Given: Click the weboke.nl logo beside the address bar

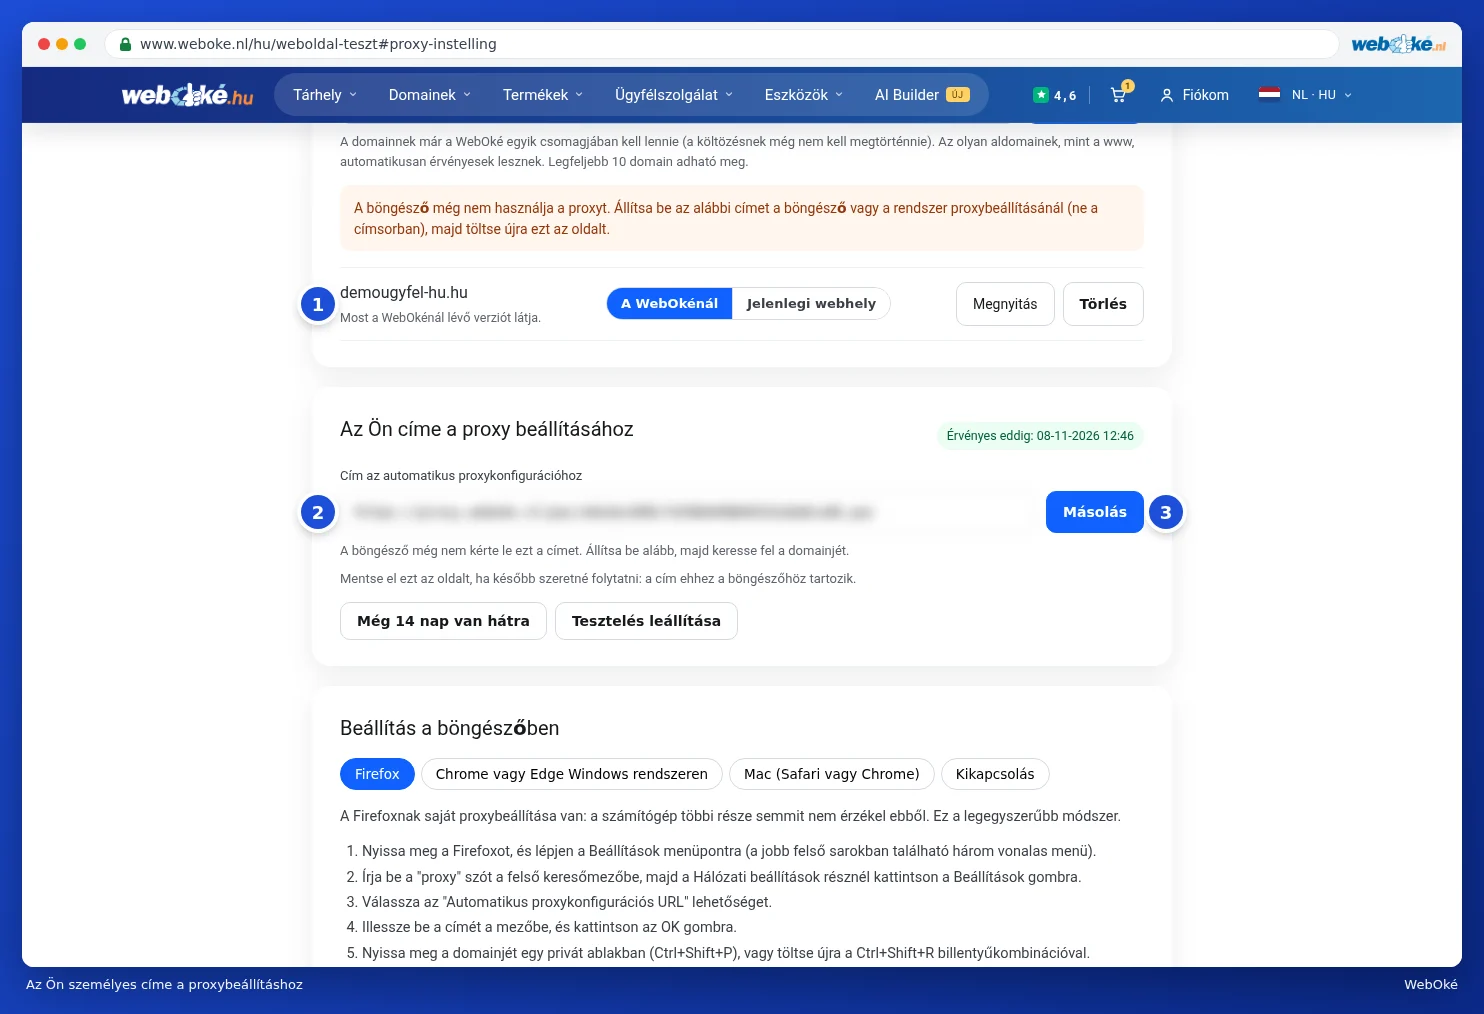Looking at the screenshot, I should 1398,44.
